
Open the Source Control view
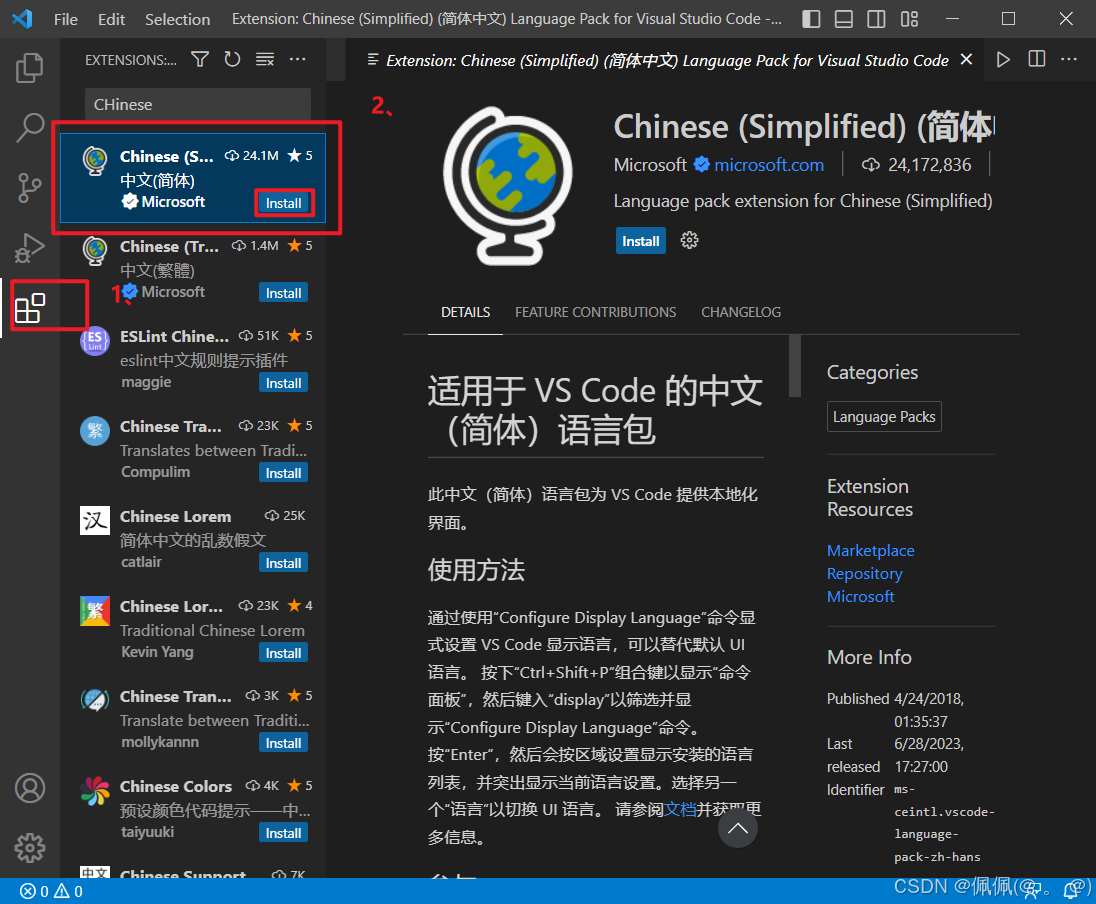29,187
